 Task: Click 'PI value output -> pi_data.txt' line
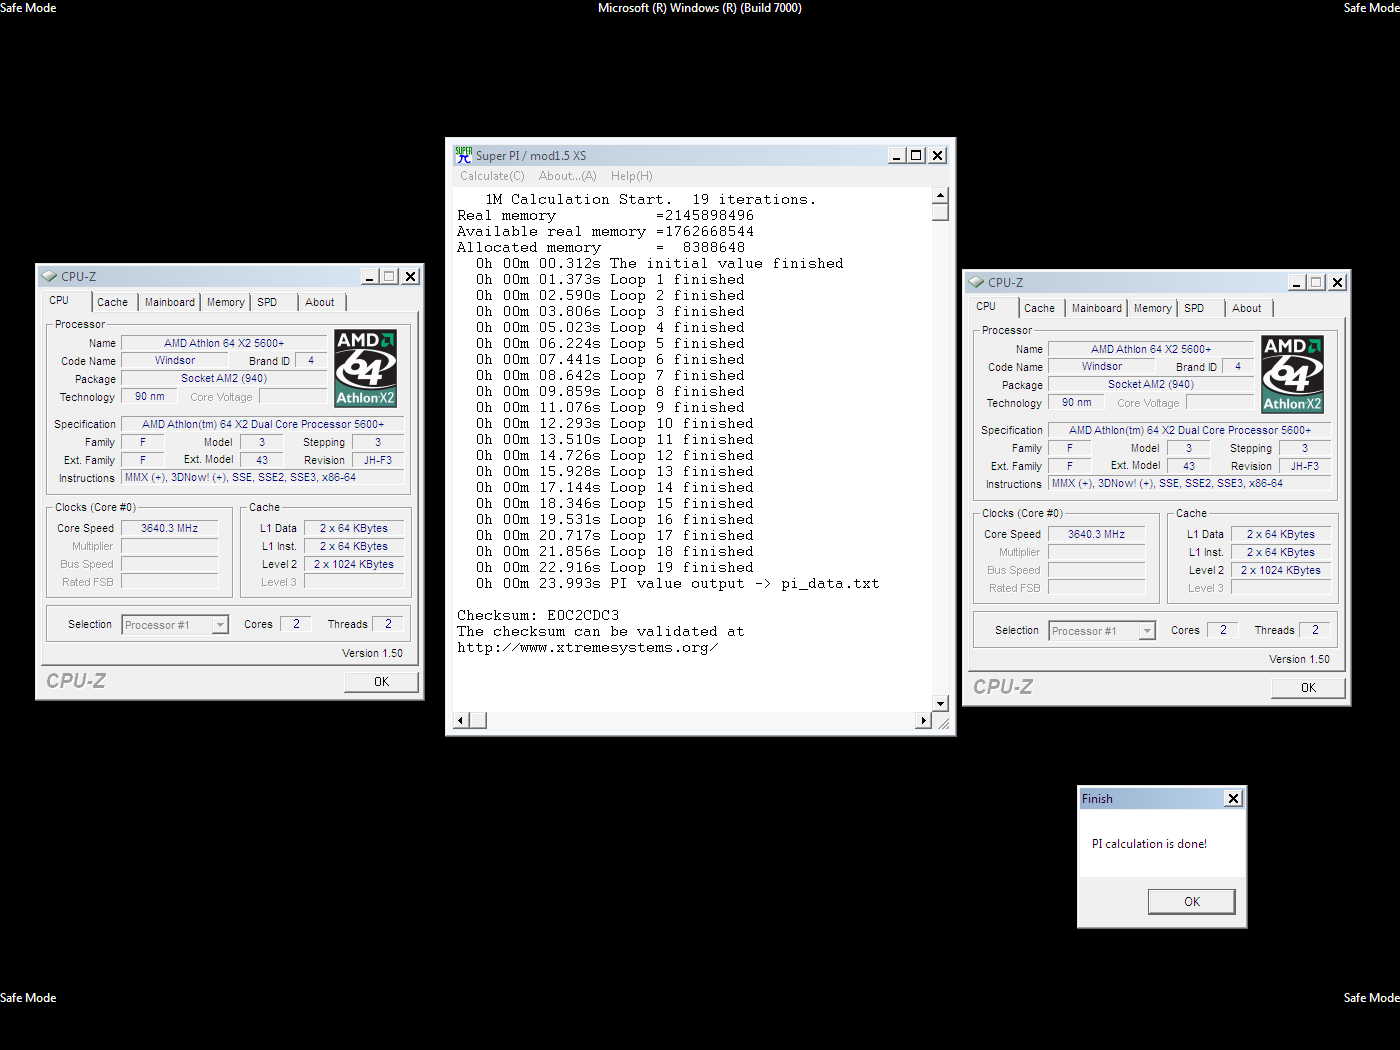(745, 583)
